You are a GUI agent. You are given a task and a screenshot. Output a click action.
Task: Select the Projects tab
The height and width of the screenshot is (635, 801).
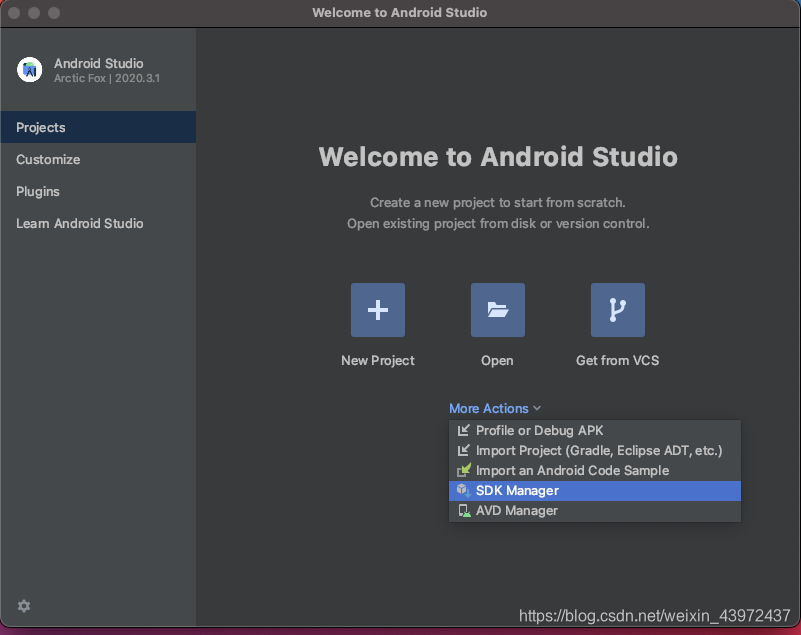(98, 127)
